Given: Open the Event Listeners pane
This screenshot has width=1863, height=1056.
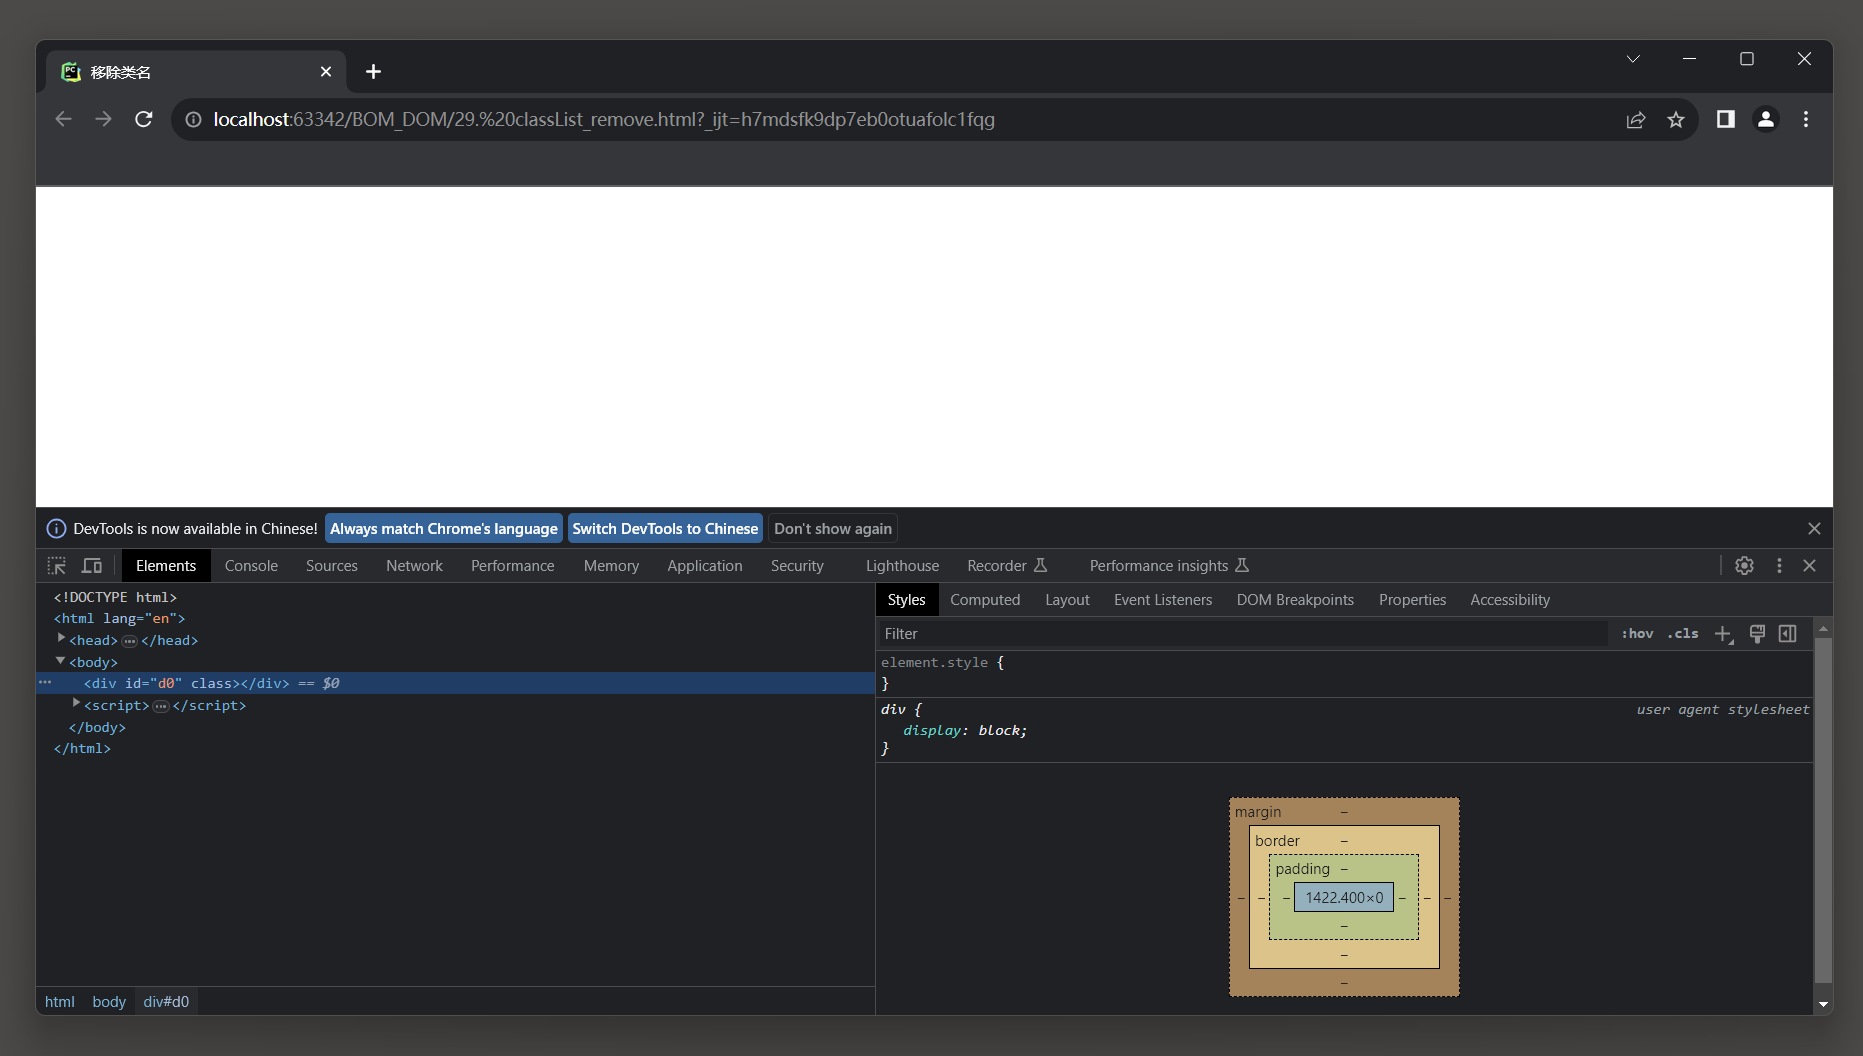Looking at the screenshot, I should [1163, 600].
